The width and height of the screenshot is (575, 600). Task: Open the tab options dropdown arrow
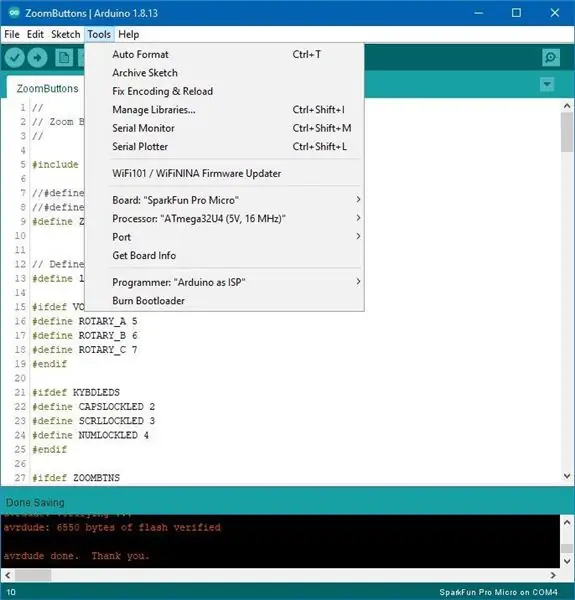pyautogui.click(x=547, y=84)
